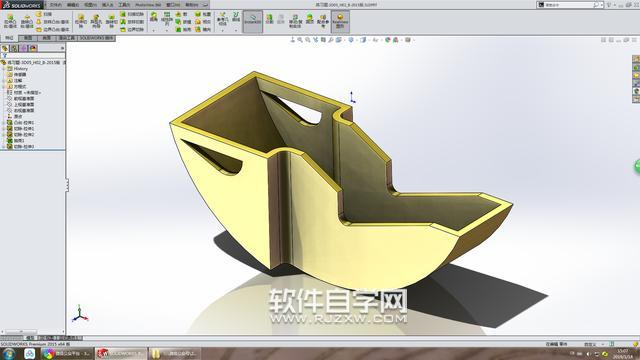Open the FeatureManager design tree tab

[x=5, y=48]
